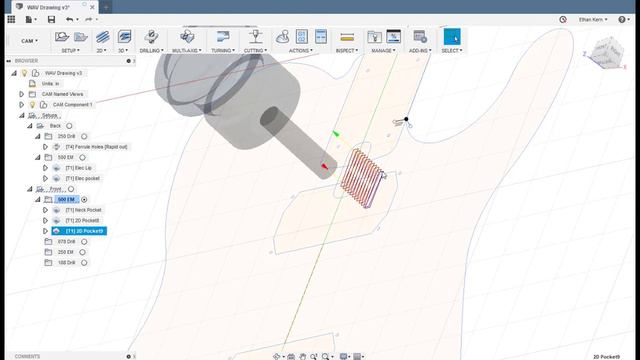Activate the 188 Drill folder radio button

click(x=84, y=263)
